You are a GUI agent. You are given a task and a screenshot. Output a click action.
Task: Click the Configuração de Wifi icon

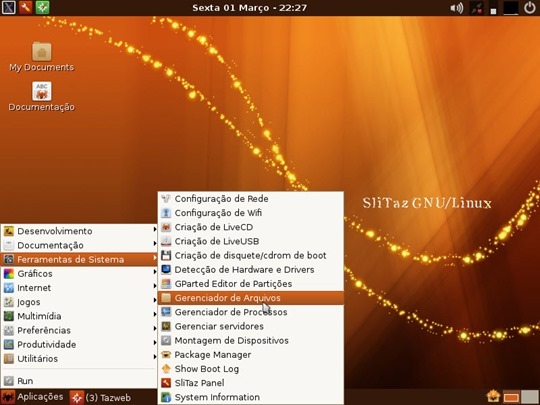(x=166, y=213)
